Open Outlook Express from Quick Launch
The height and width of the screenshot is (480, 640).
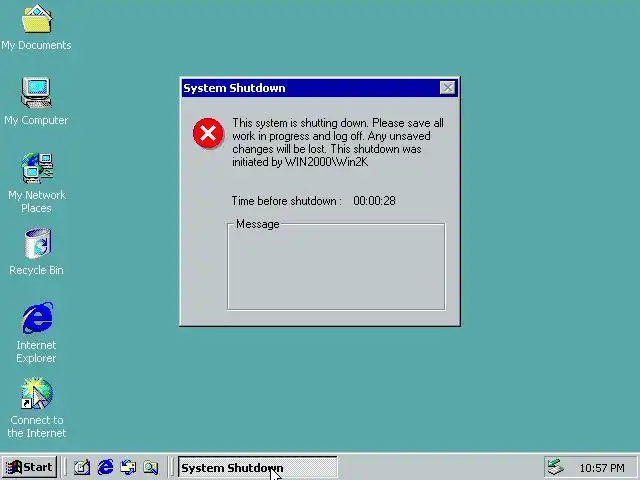[128, 467]
